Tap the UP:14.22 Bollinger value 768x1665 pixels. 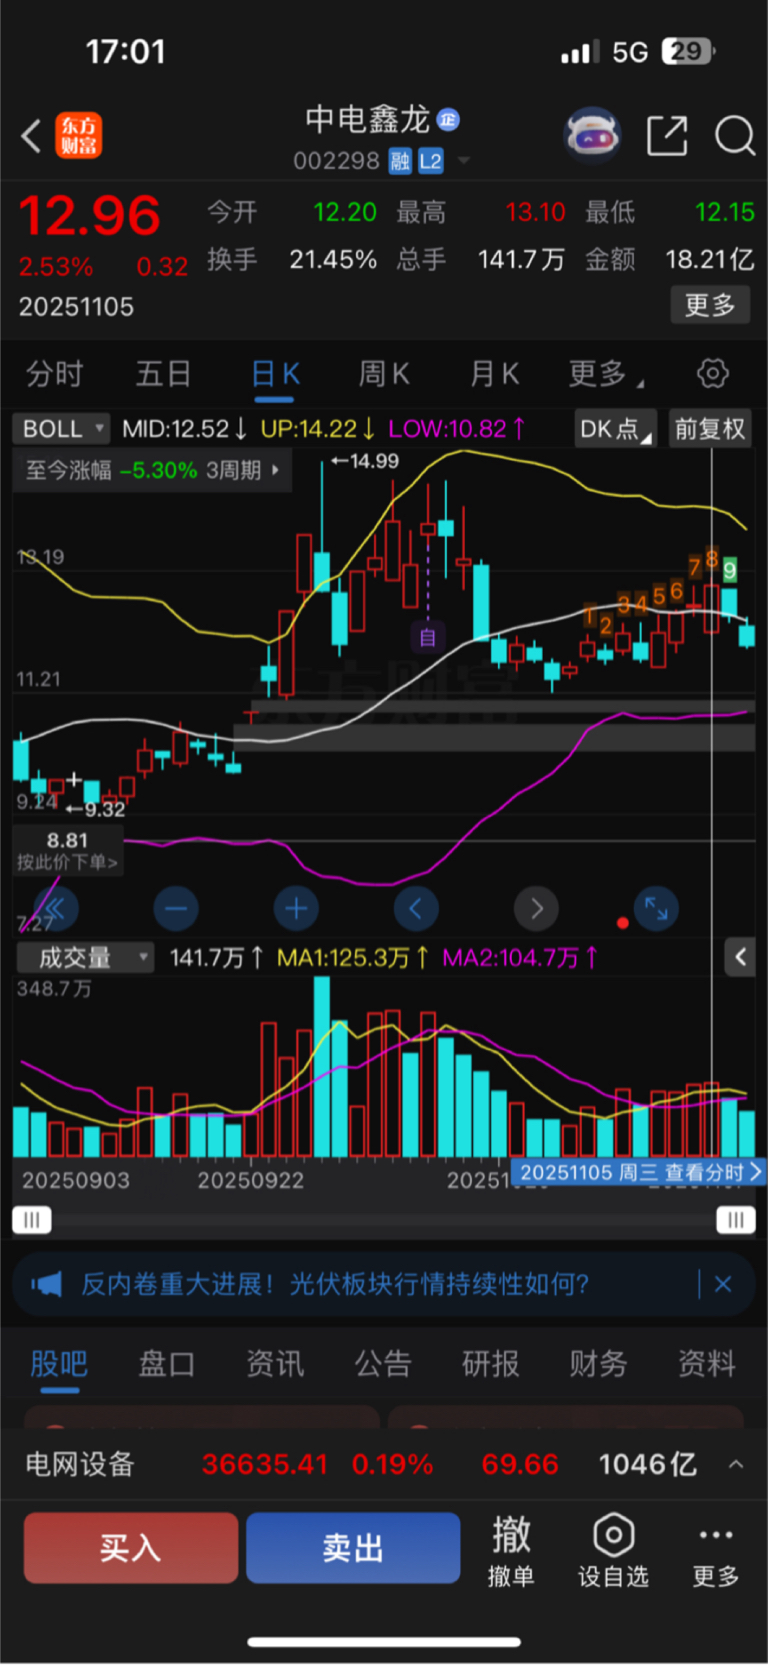click(318, 429)
